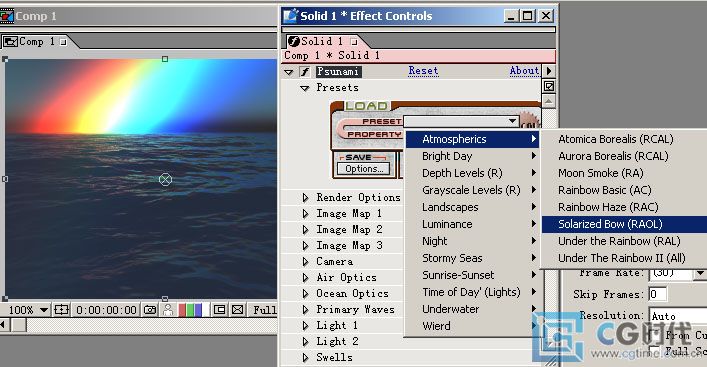707x367 pixels.
Task: Choose Rainbow Basic (AC) preset
Action: tap(624, 190)
